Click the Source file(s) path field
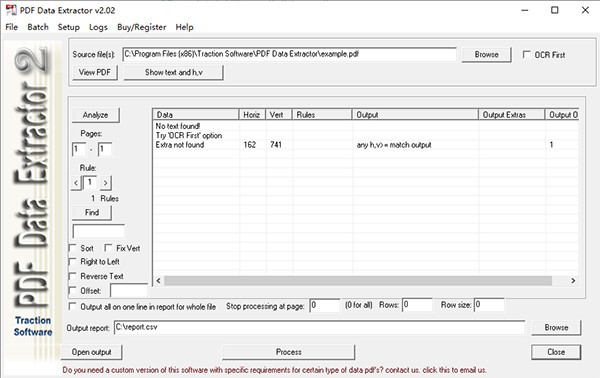 290,54
